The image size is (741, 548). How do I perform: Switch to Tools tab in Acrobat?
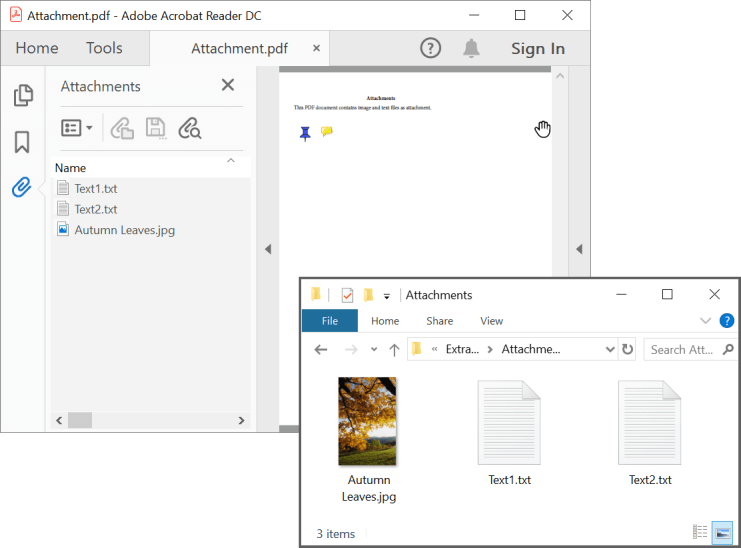tap(104, 48)
